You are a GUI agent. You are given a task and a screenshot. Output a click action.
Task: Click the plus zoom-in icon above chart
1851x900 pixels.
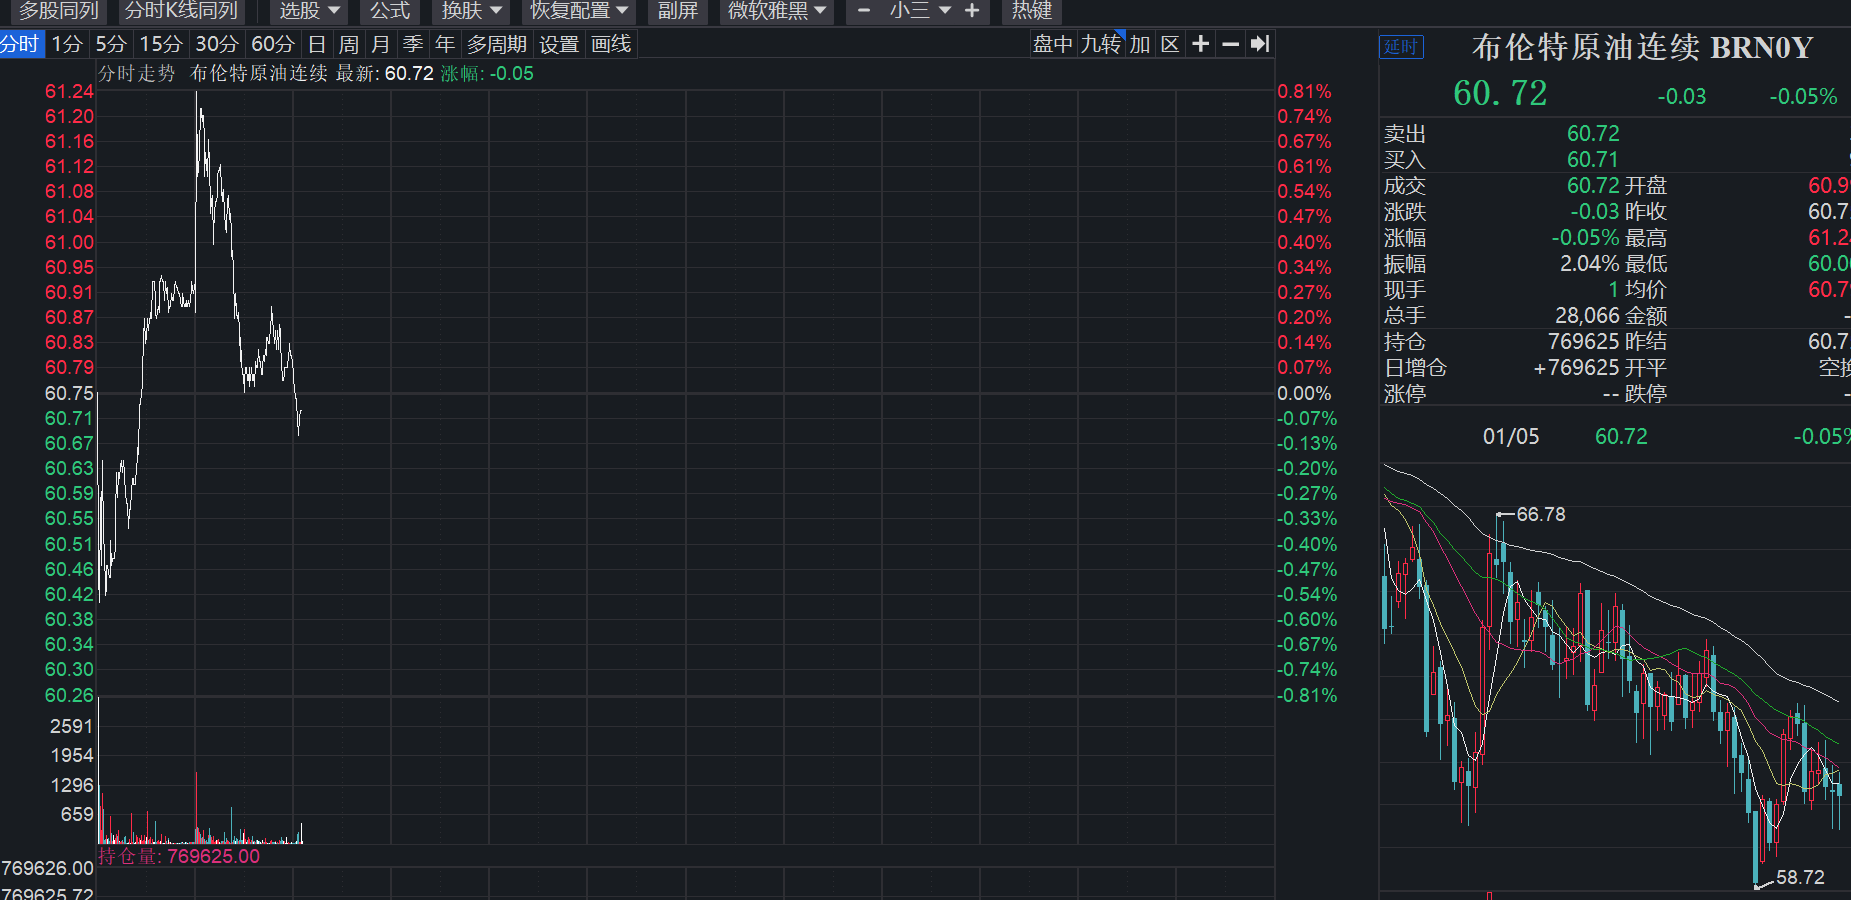tap(1201, 44)
